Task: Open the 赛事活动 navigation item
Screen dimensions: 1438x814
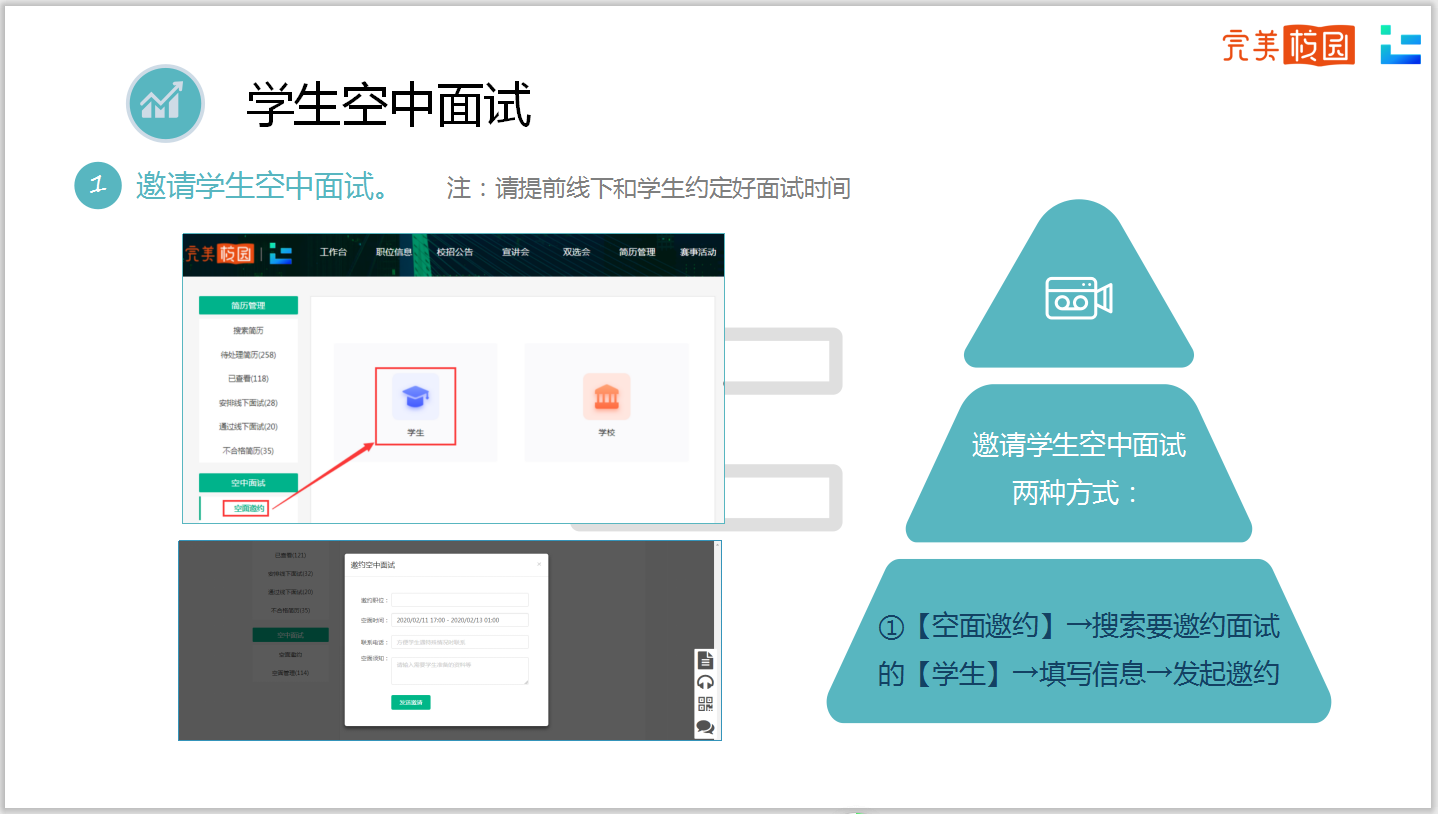Action: pyautogui.click(x=698, y=253)
